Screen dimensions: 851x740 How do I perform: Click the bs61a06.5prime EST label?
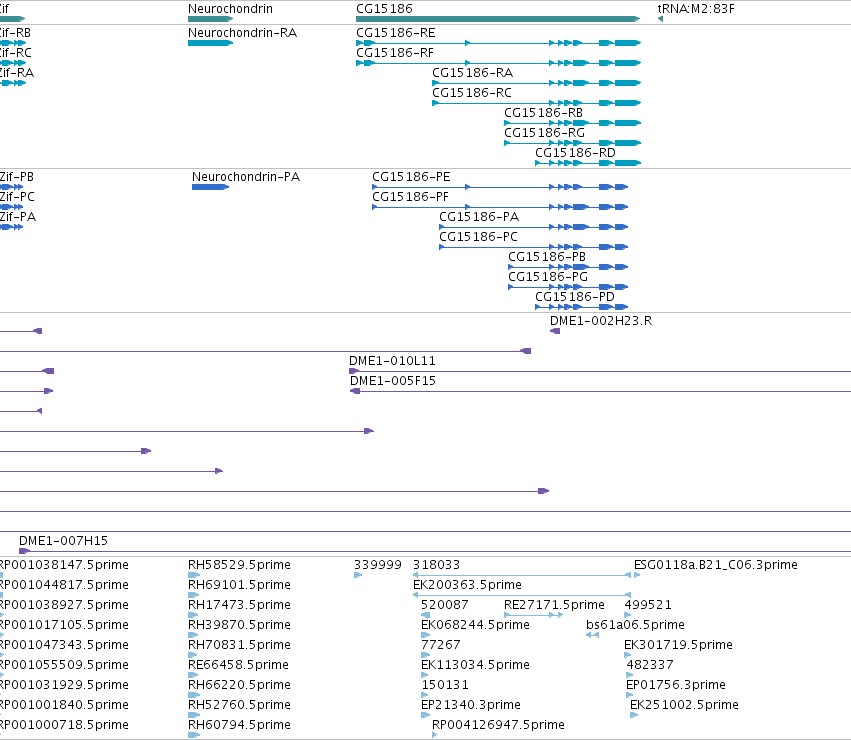tap(636, 625)
